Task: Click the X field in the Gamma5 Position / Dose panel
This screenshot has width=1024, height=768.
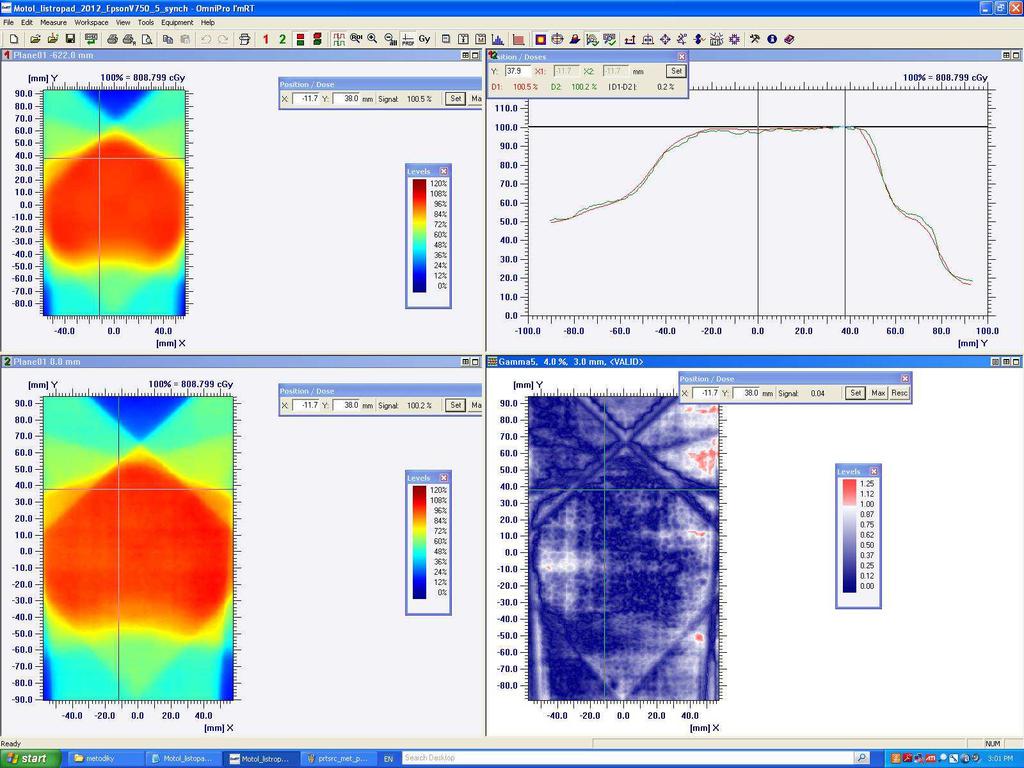Action: click(x=705, y=393)
